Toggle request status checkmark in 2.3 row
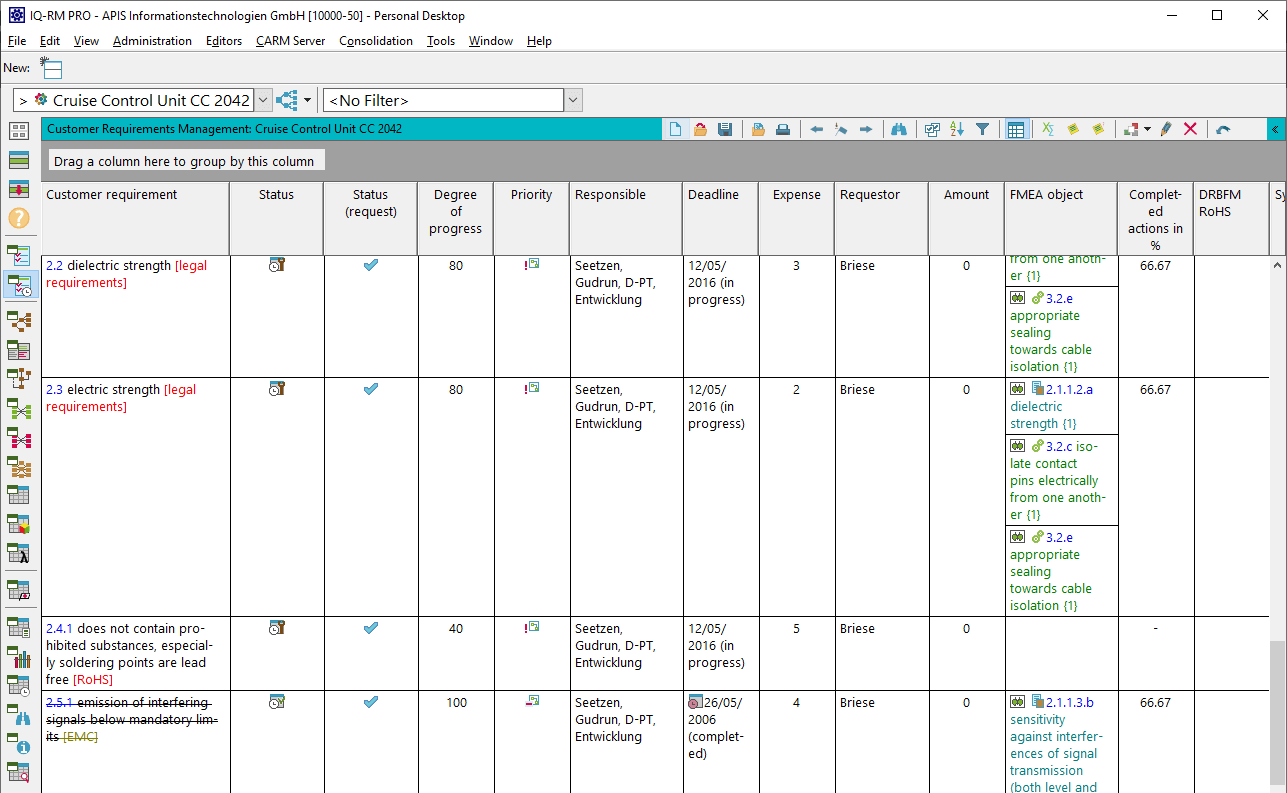This screenshot has width=1287, height=793. 371,389
